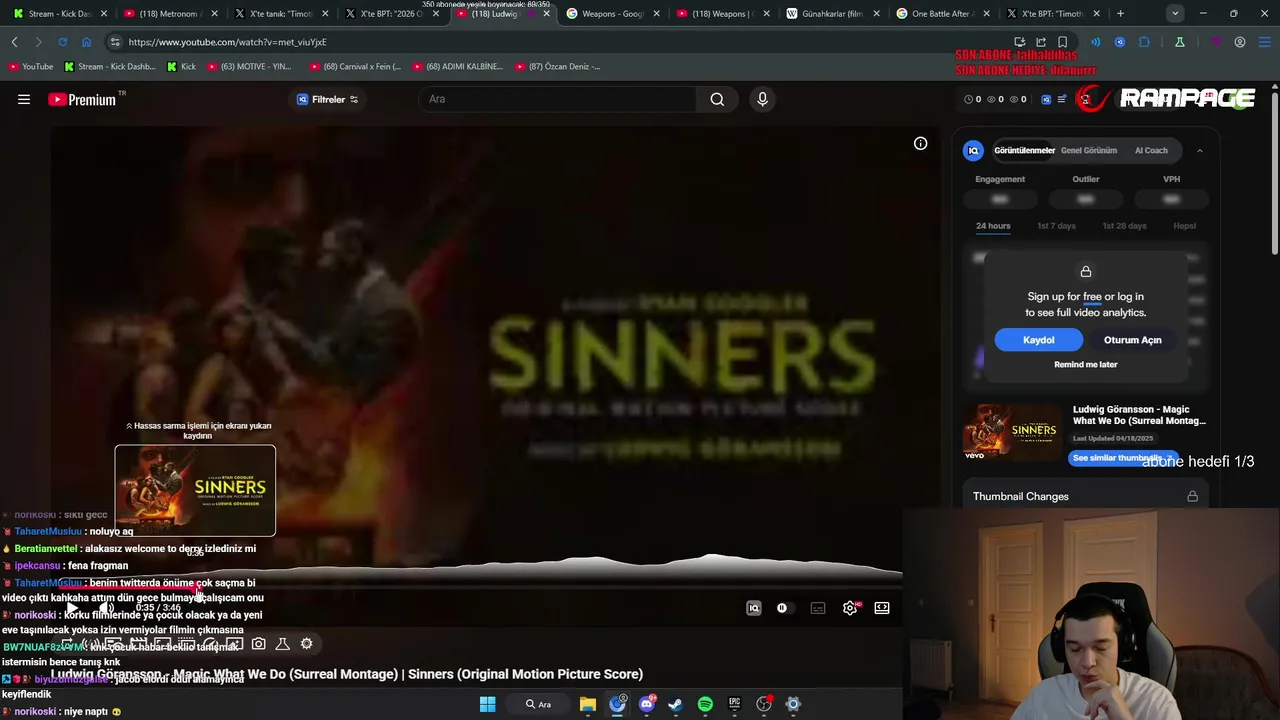Select the 1st 28 days tab
Viewport: 1280px width, 720px height.
tap(1124, 226)
